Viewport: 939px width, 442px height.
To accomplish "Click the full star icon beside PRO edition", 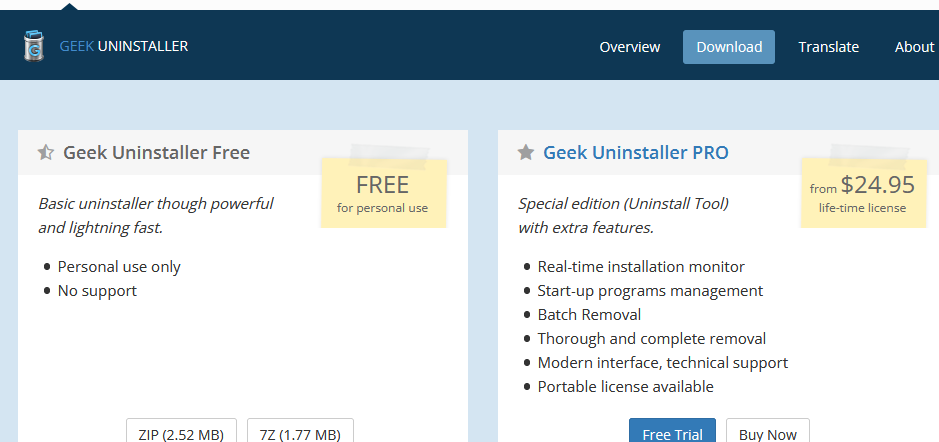I will pyautogui.click(x=526, y=153).
